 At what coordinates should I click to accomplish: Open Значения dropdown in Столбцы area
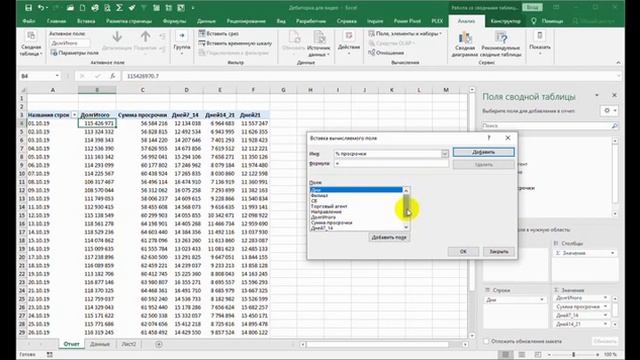point(612,253)
